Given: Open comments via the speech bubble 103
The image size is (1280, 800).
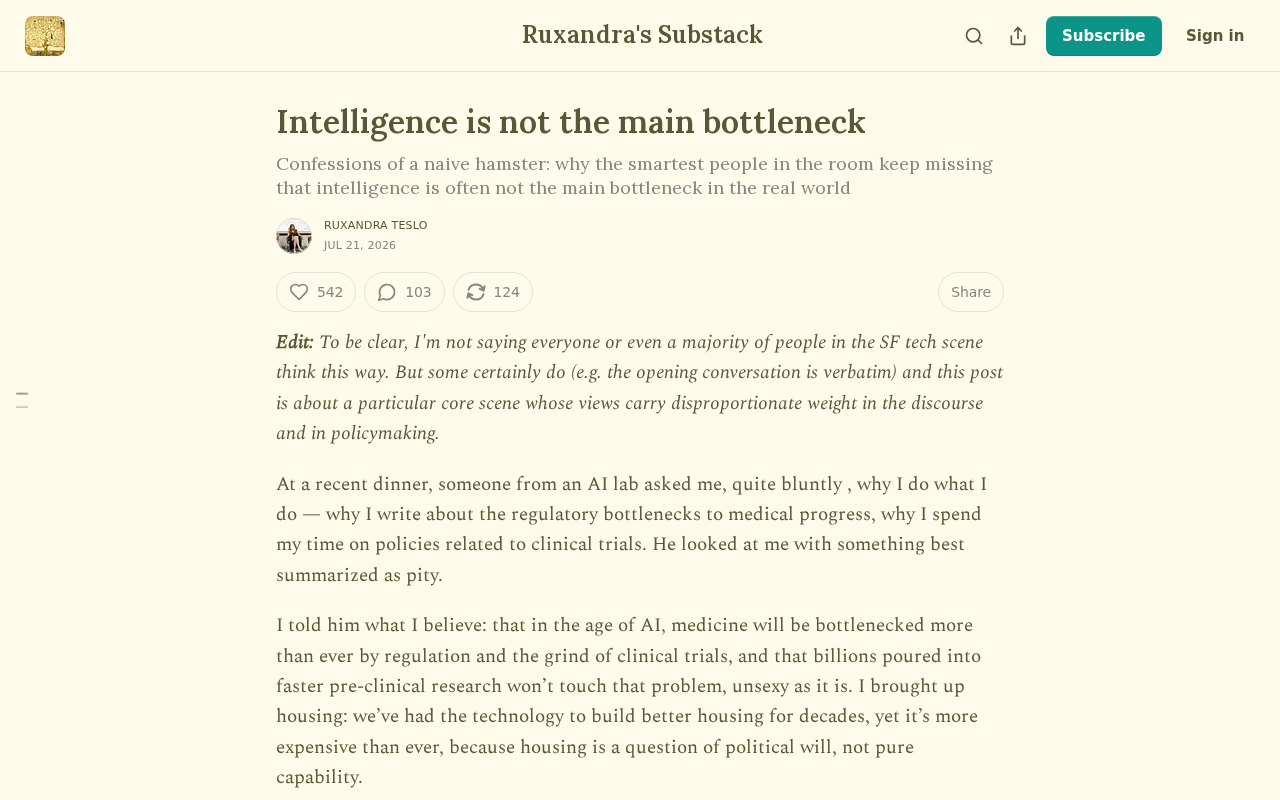Looking at the screenshot, I should 404,292.
